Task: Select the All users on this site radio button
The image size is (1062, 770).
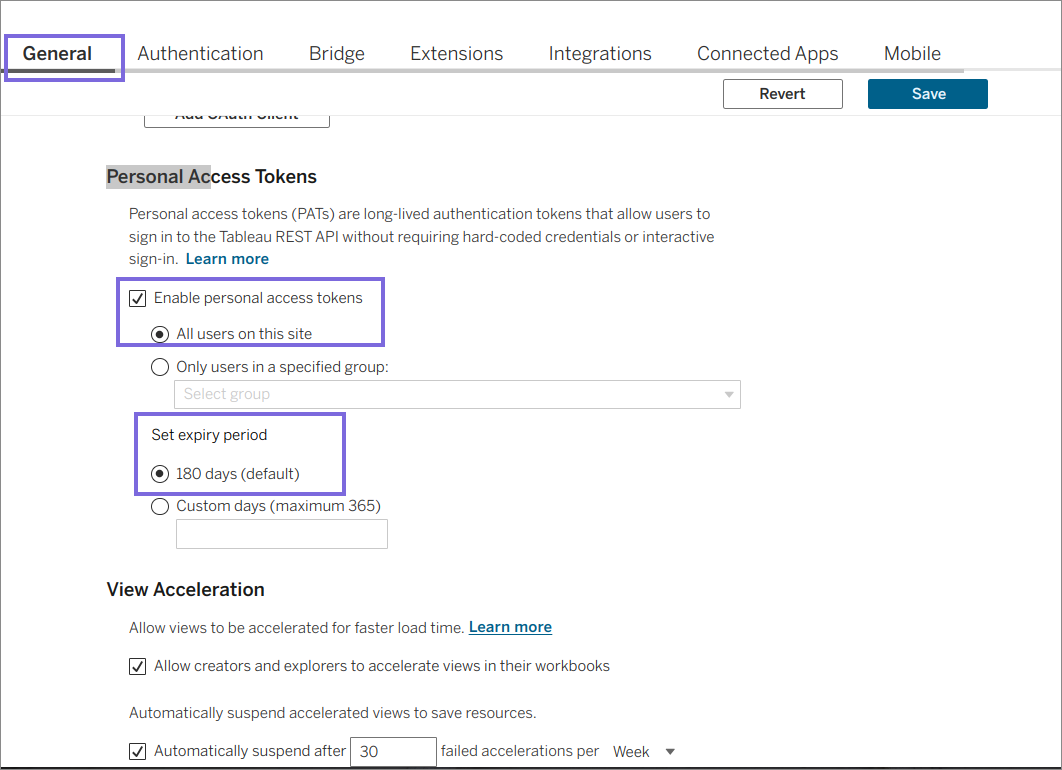Action: tap(160, 334)
